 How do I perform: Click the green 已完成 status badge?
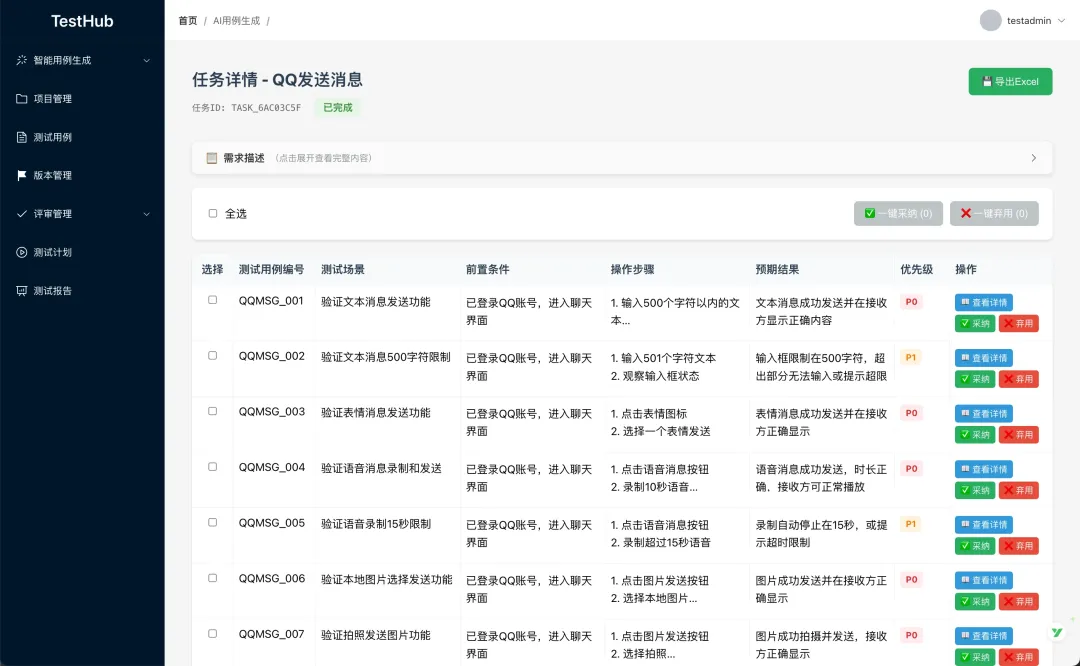coord(337,106)
